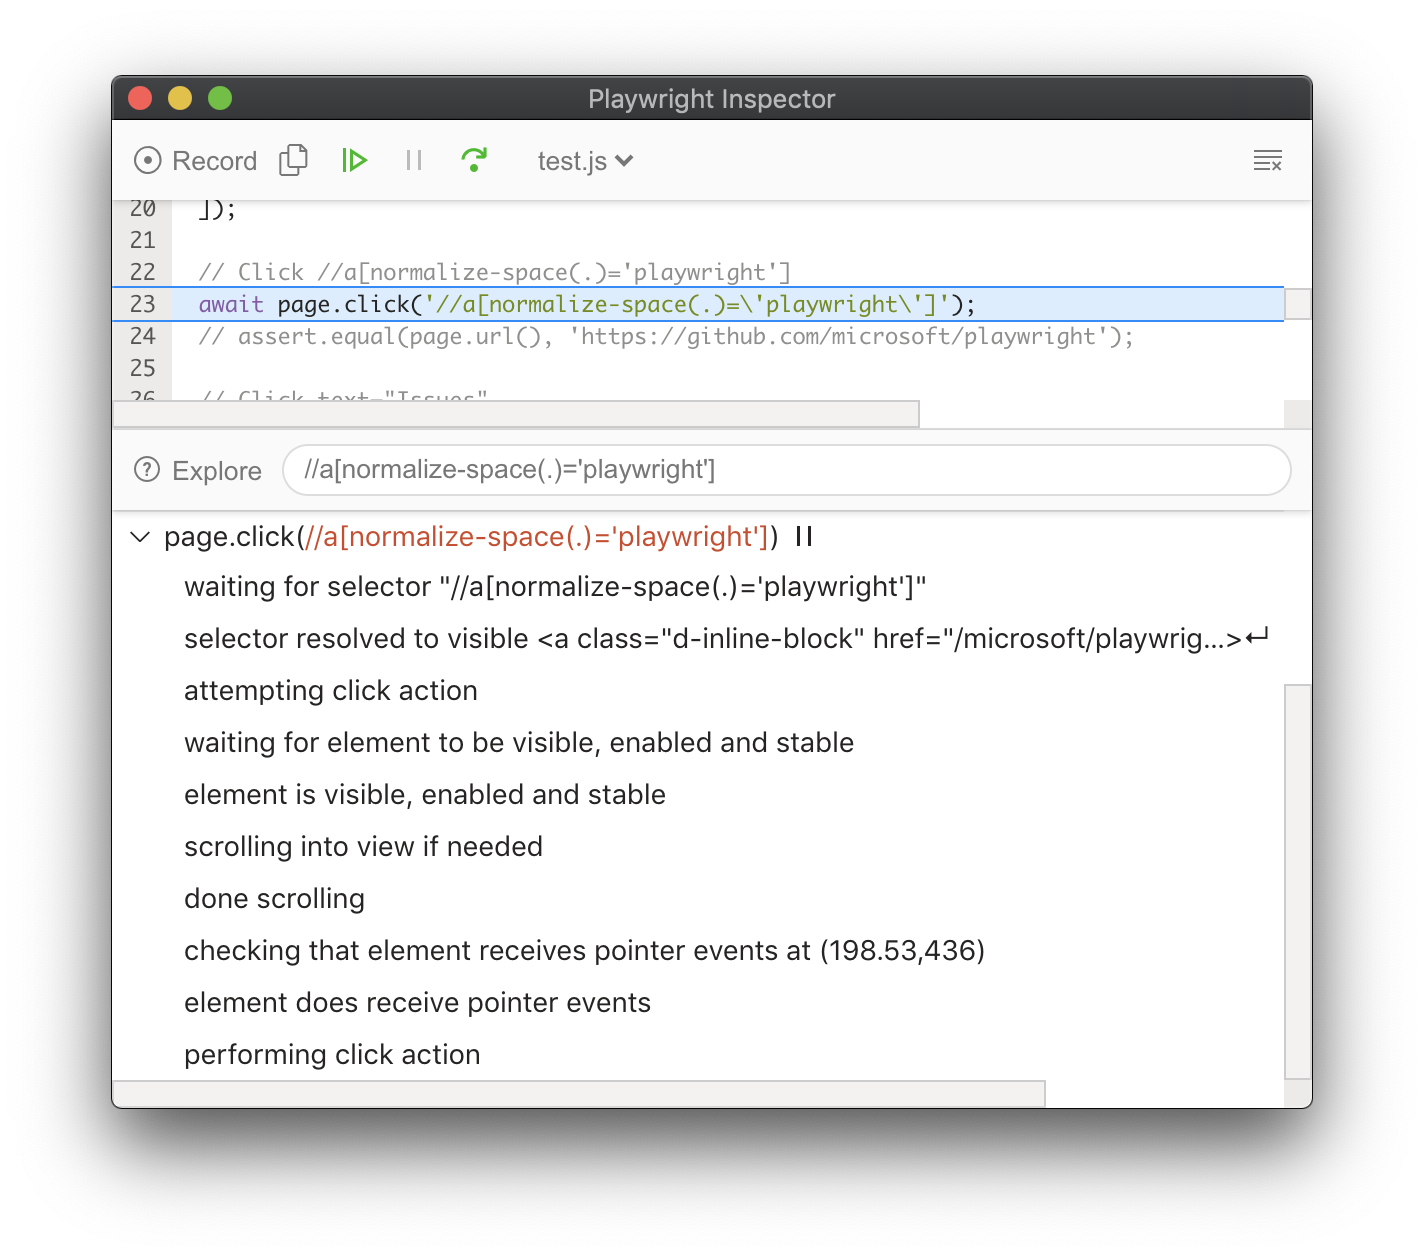
Task: Select 'element is visible, enabled and stable' line
Action: click(x=425, y=795)
